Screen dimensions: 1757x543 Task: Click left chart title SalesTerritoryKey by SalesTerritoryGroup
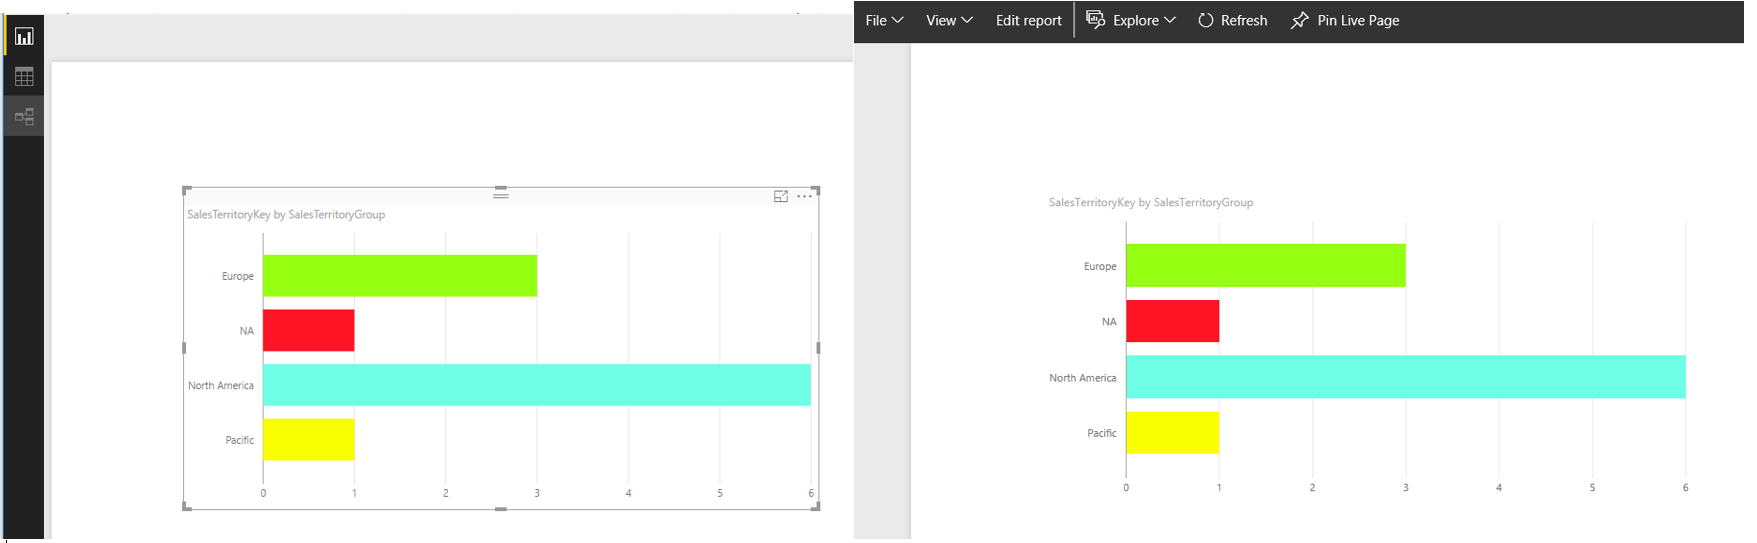point(286,215)
